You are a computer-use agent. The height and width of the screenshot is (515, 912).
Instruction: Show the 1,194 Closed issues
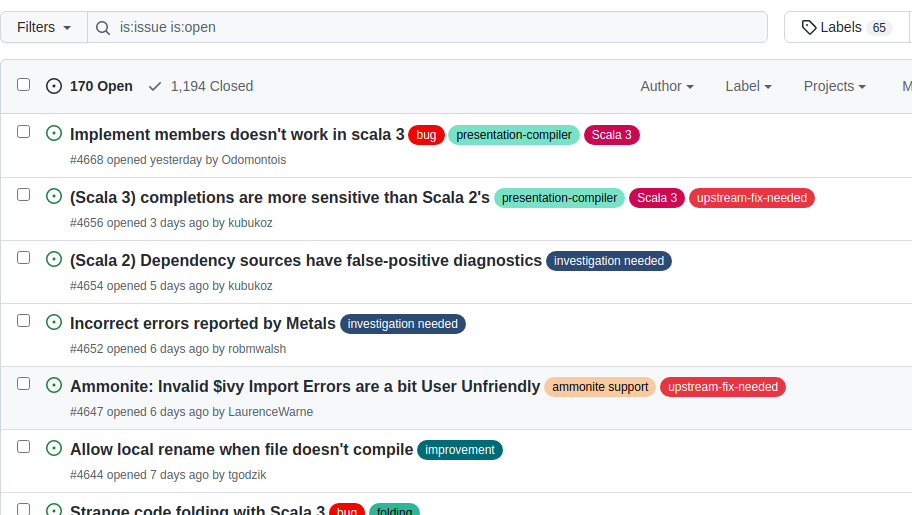pos(201,86)
